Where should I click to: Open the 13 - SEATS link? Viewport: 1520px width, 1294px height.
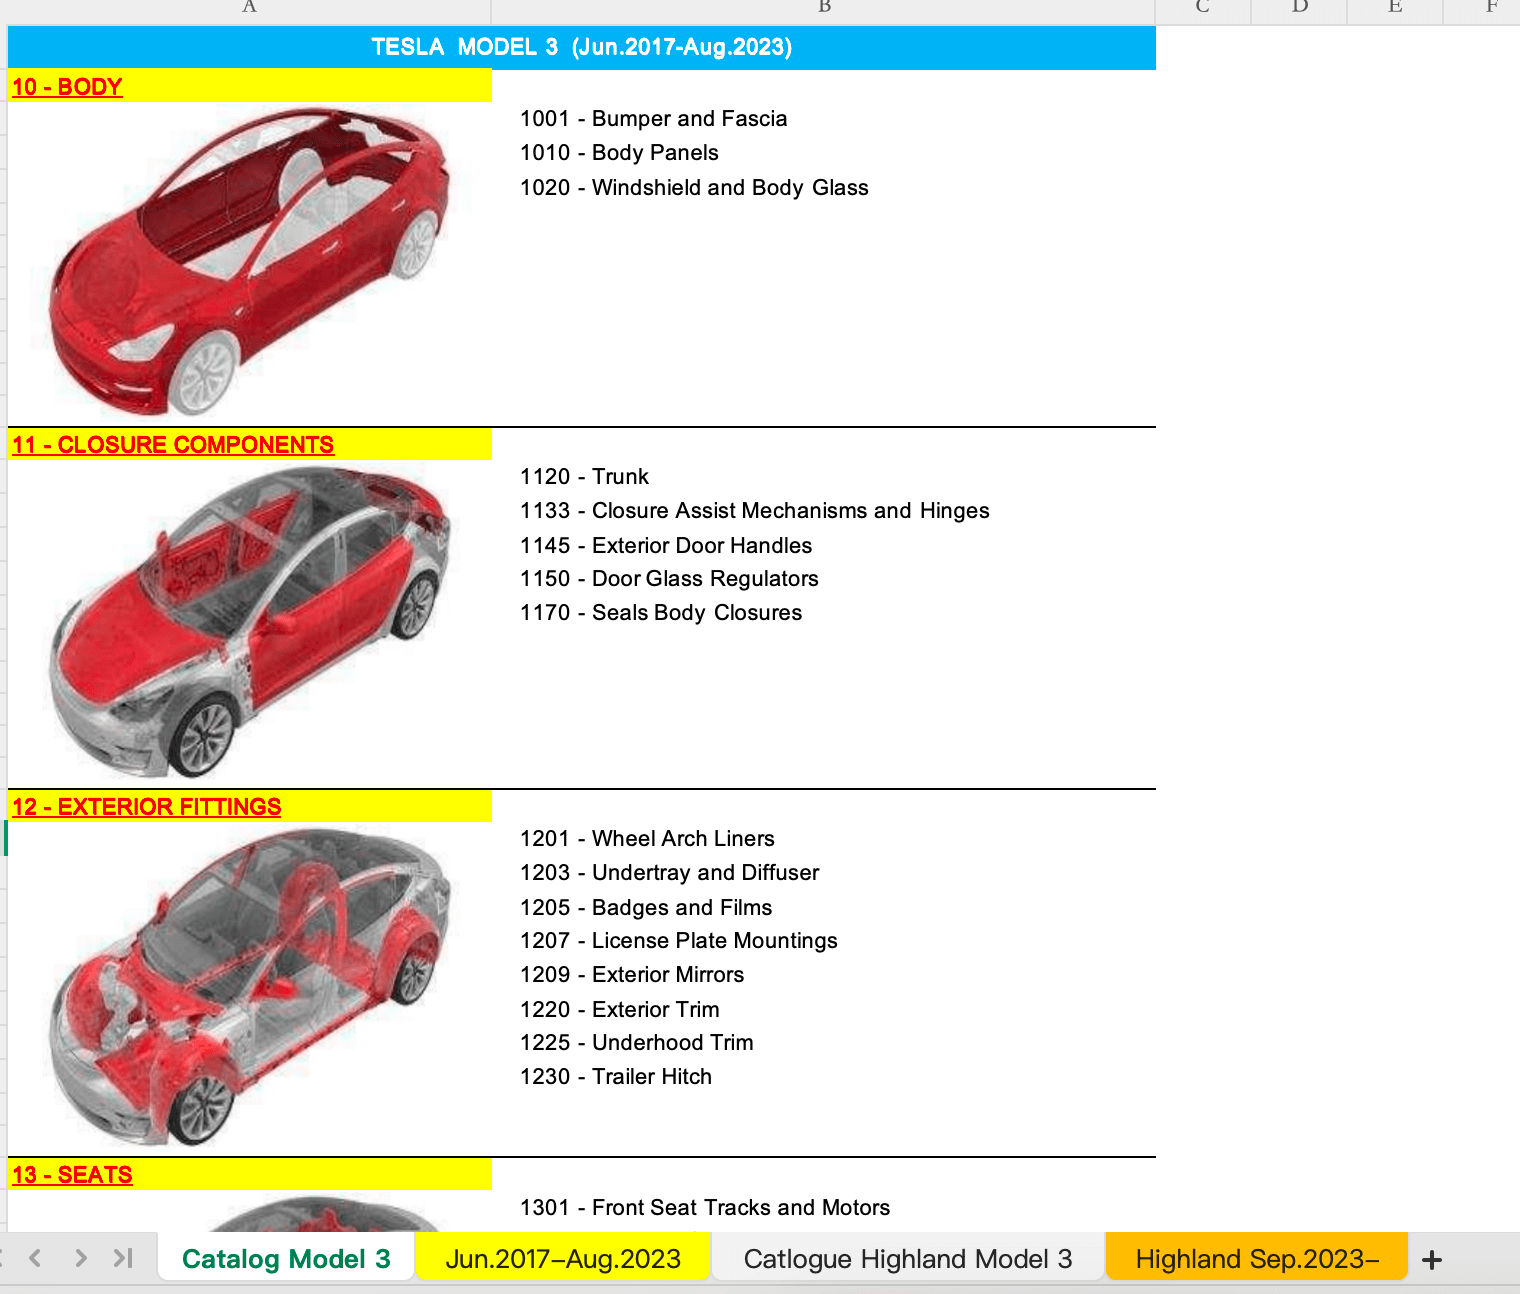click(x=72, y=1175)
